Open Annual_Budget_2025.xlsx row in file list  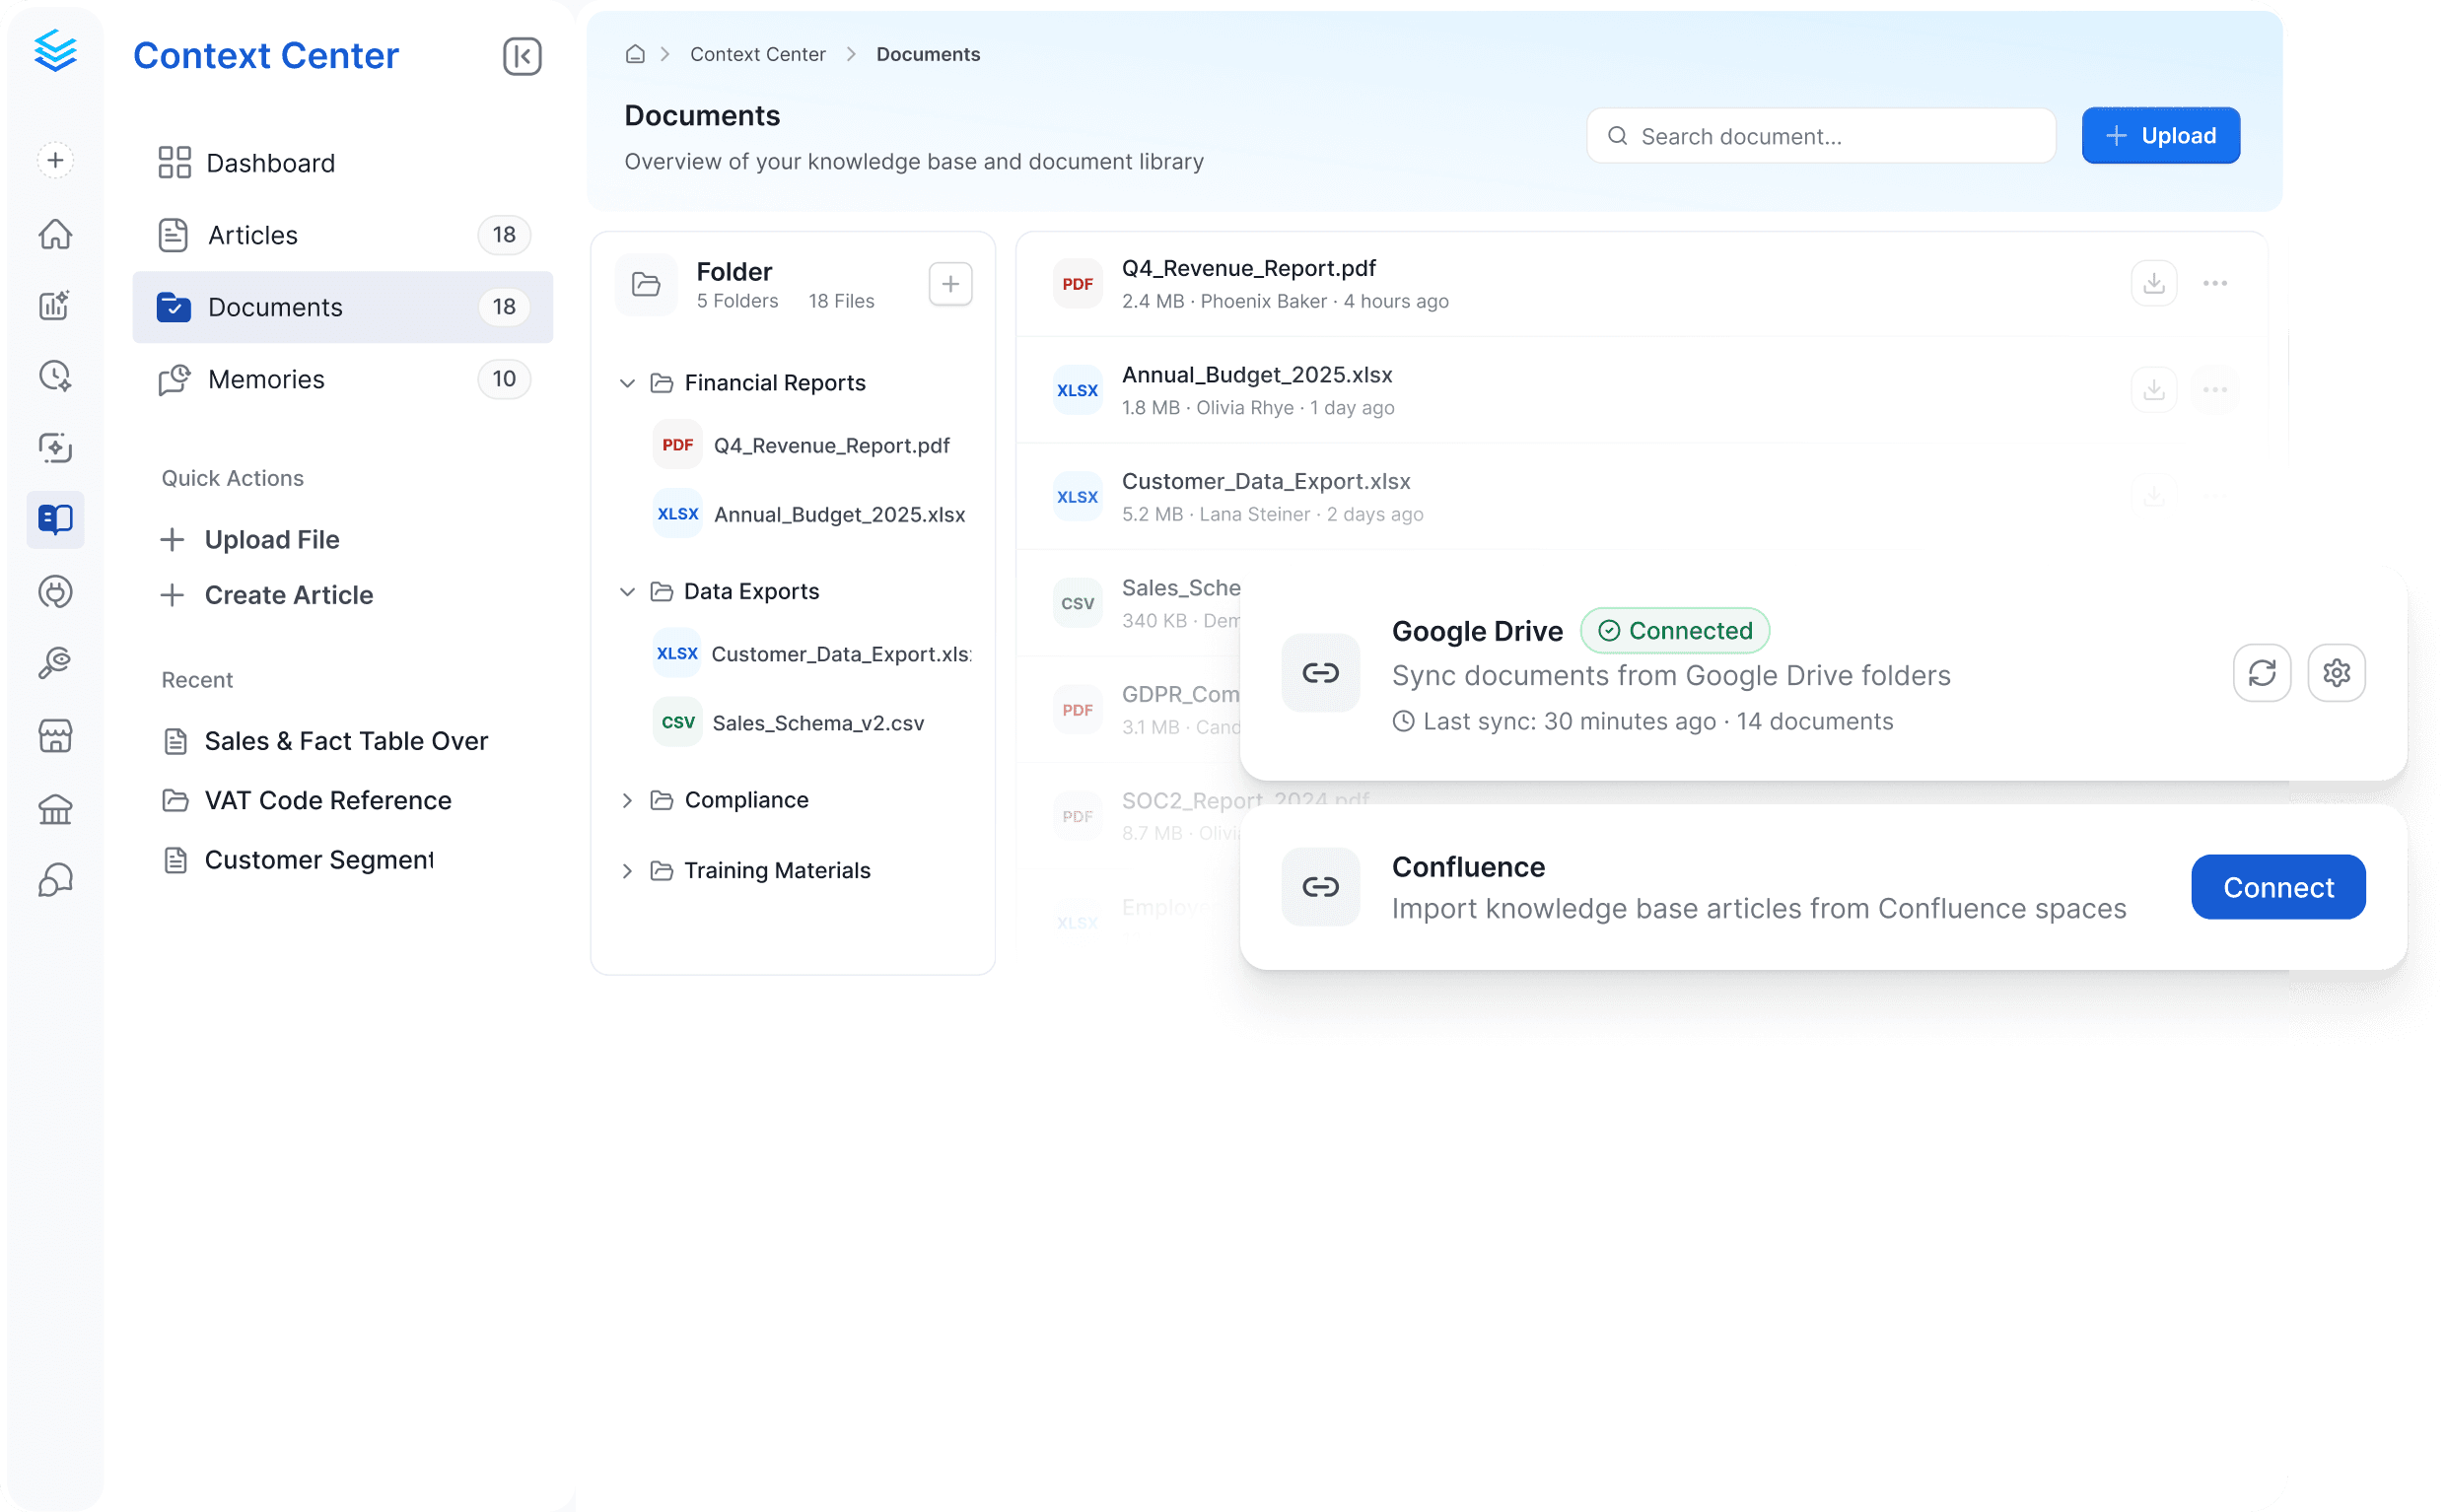[1641, 390]
